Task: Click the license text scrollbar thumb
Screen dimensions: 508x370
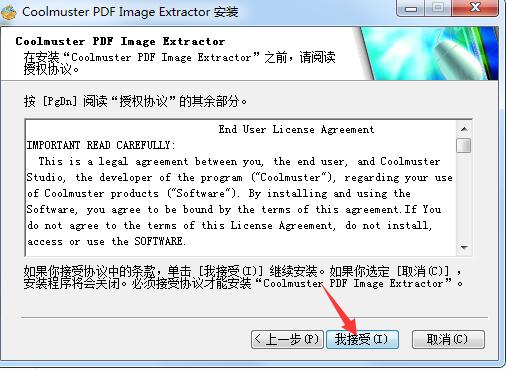Action: coord(464,146)
